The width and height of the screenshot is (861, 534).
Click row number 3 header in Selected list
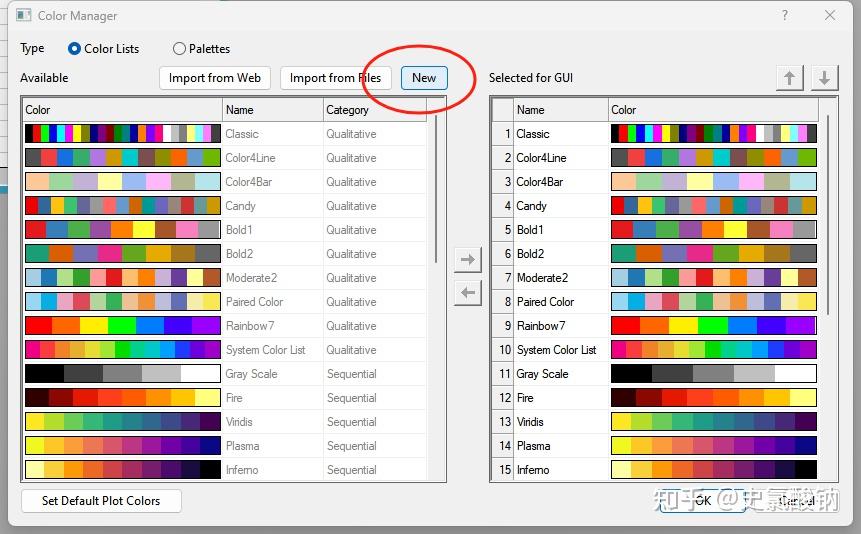(x=503, y=181)
